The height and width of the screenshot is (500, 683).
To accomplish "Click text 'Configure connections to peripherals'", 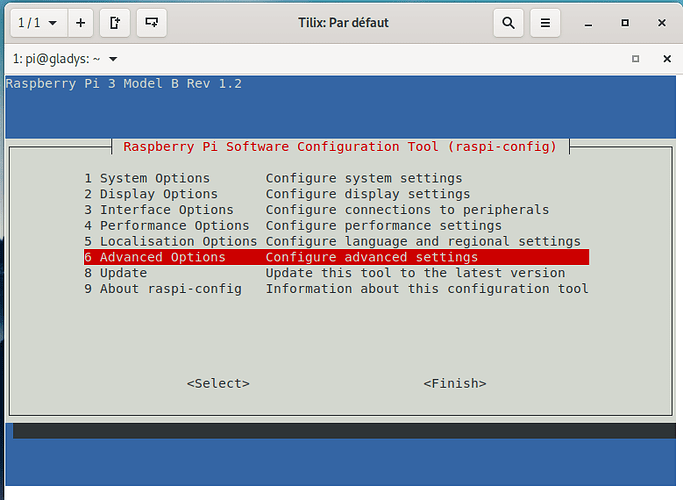I will [407, 209].
